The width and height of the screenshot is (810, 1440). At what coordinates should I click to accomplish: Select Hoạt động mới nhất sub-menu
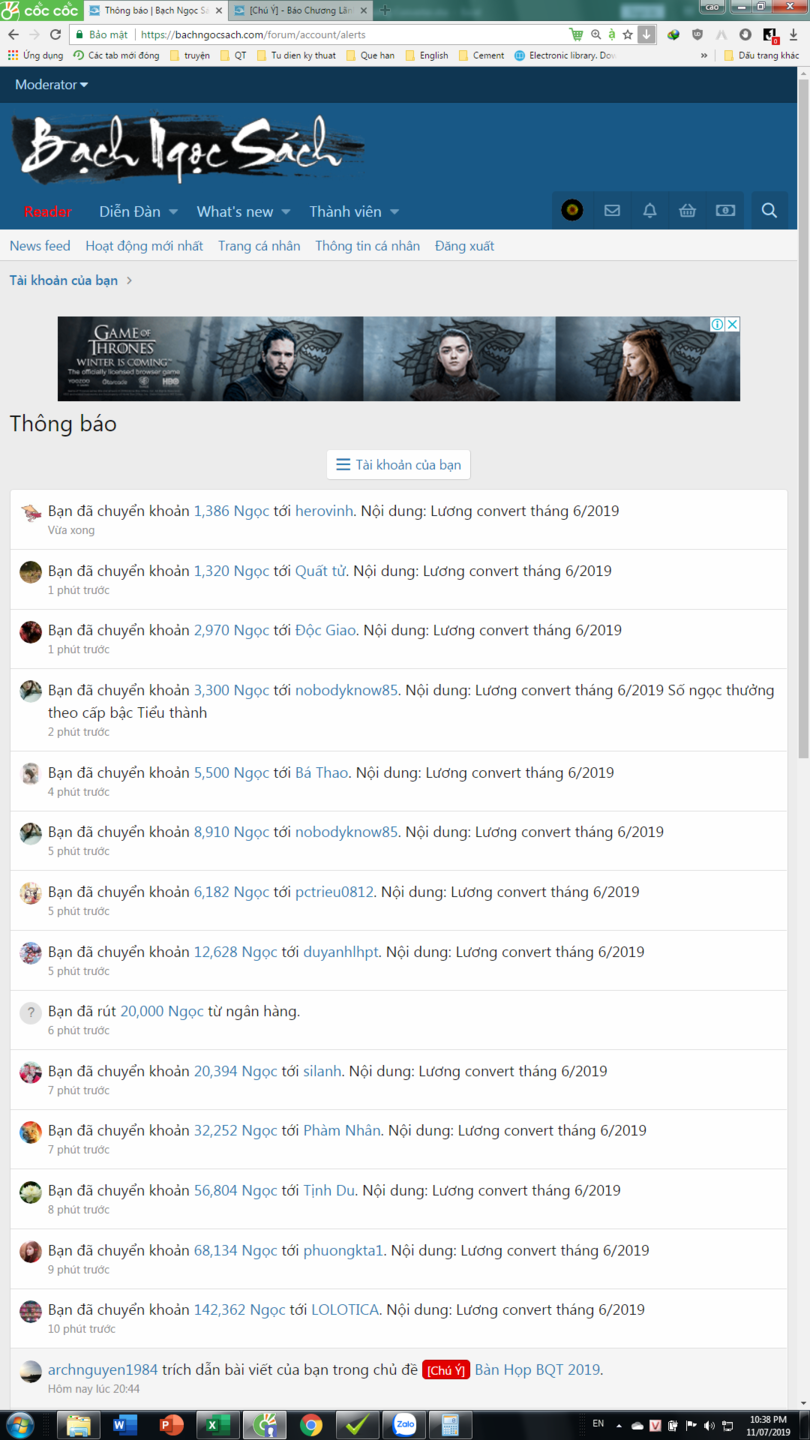pos(144,246)
